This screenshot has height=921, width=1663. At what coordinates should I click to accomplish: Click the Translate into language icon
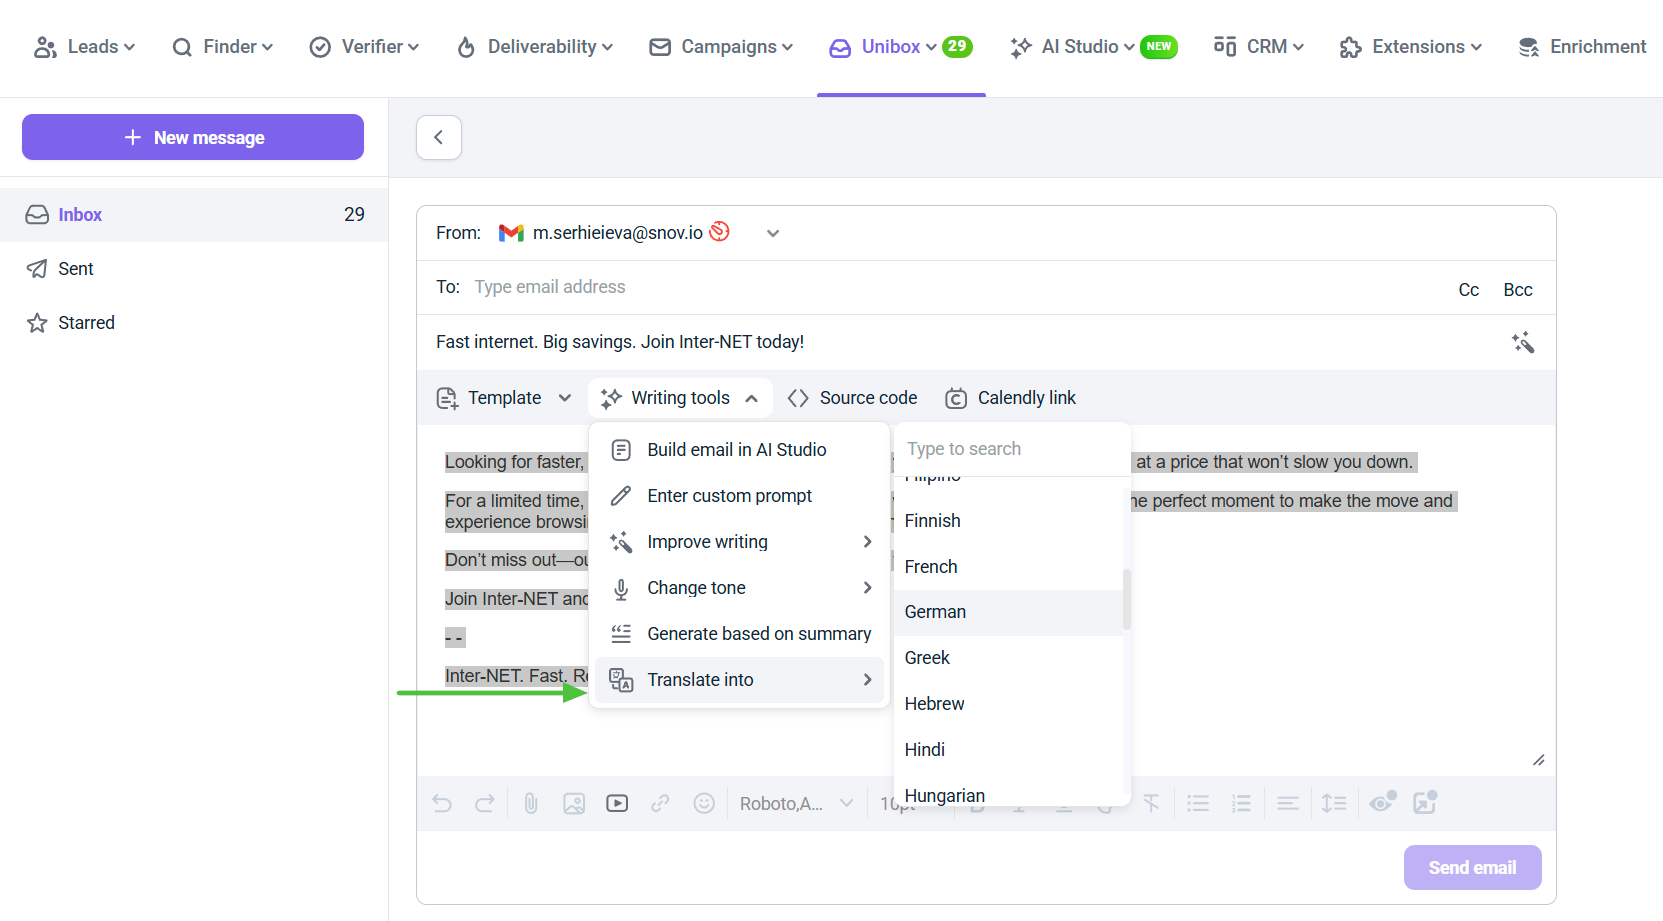coord(621,680)
